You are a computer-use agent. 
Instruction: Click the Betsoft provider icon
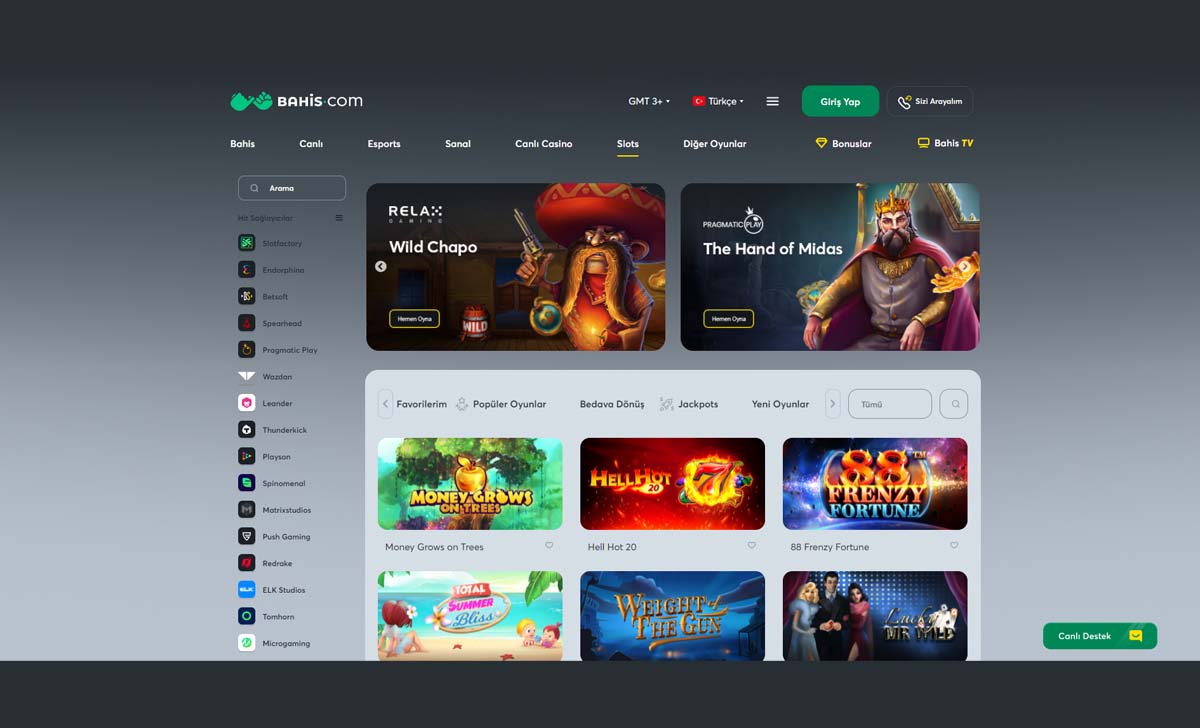pyautogui.click(x=246, y=296)
